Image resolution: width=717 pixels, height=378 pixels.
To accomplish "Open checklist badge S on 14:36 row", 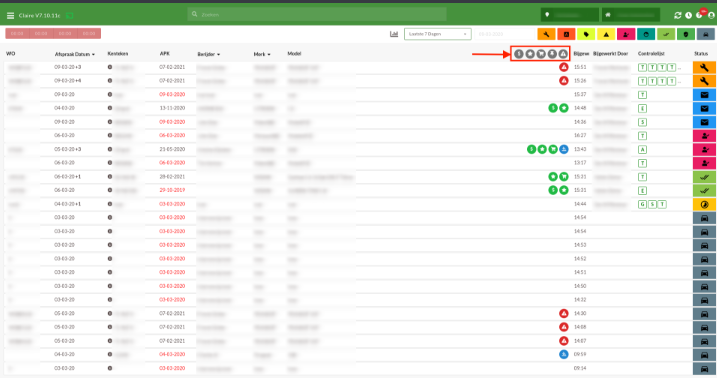I will coord(642,122).
